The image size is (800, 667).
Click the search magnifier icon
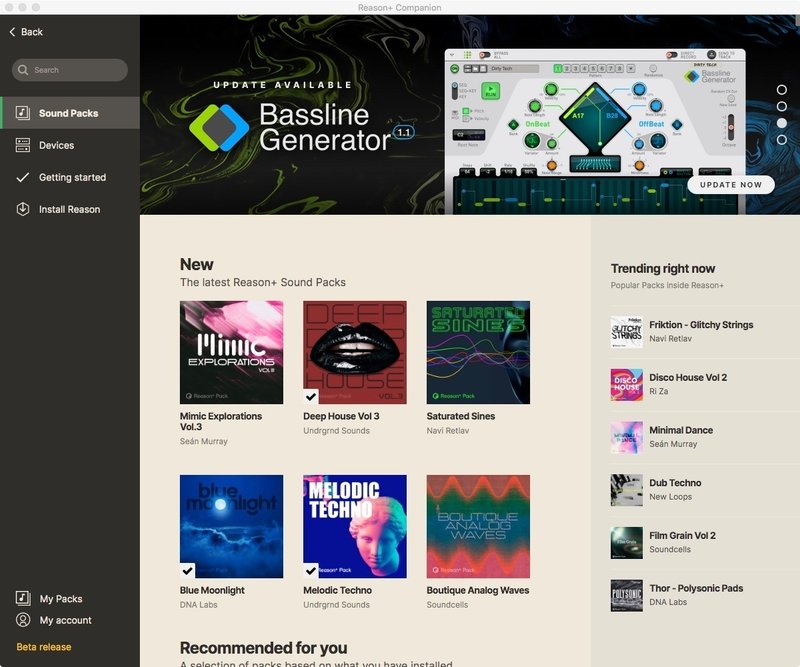[x=23, y=70]
